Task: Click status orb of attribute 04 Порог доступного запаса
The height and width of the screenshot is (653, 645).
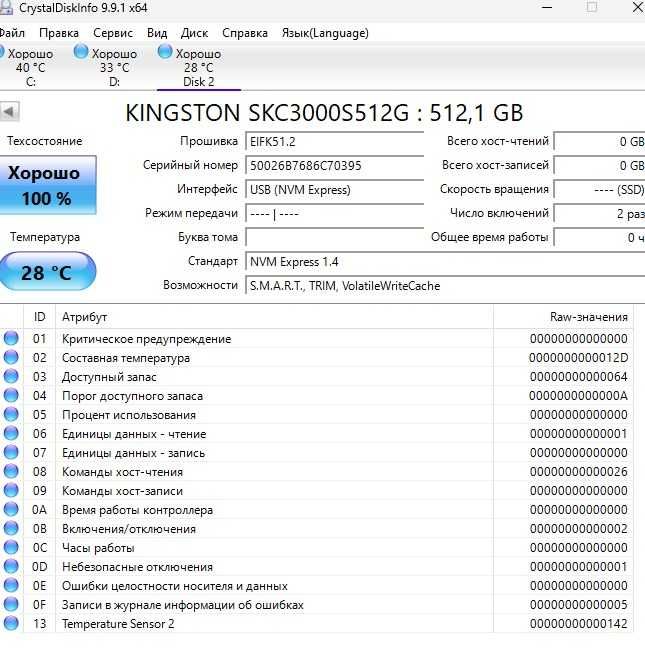Action: pos(11,395)
